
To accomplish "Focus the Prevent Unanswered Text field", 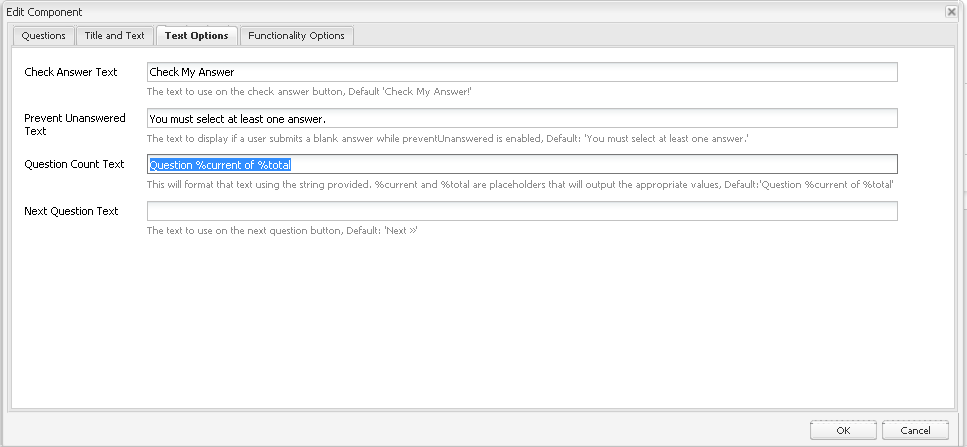I will [521, 118].
